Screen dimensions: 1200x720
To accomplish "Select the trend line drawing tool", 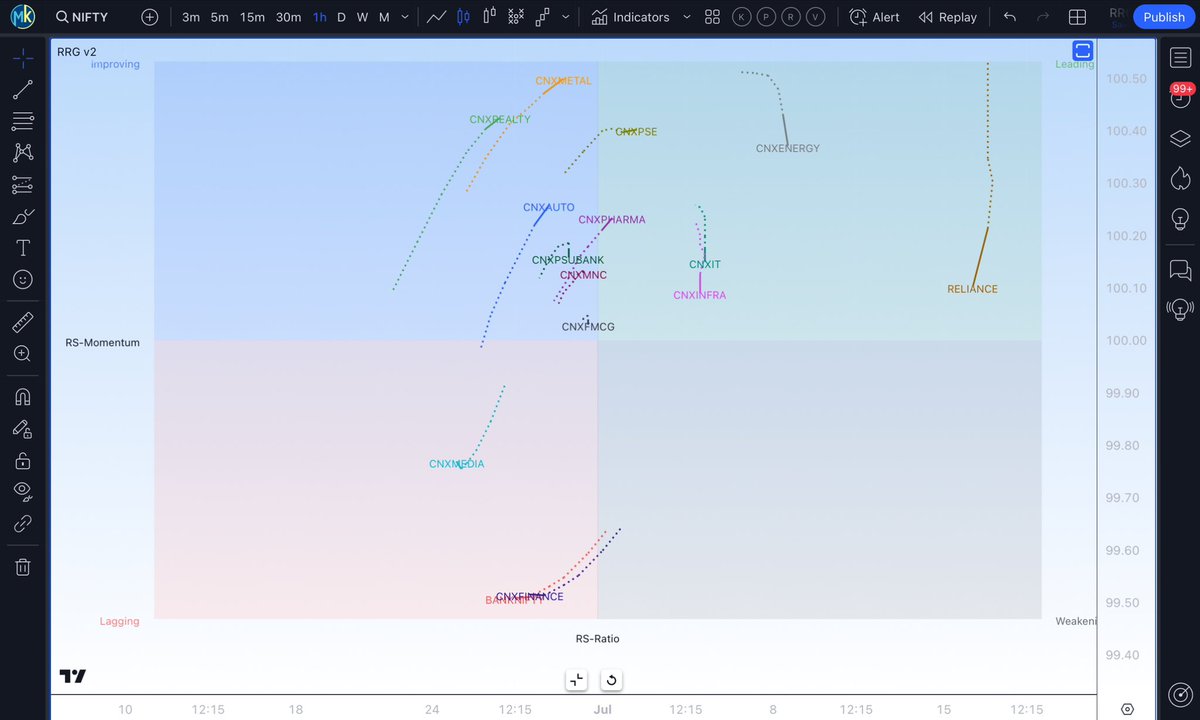I will pos(22,89).
